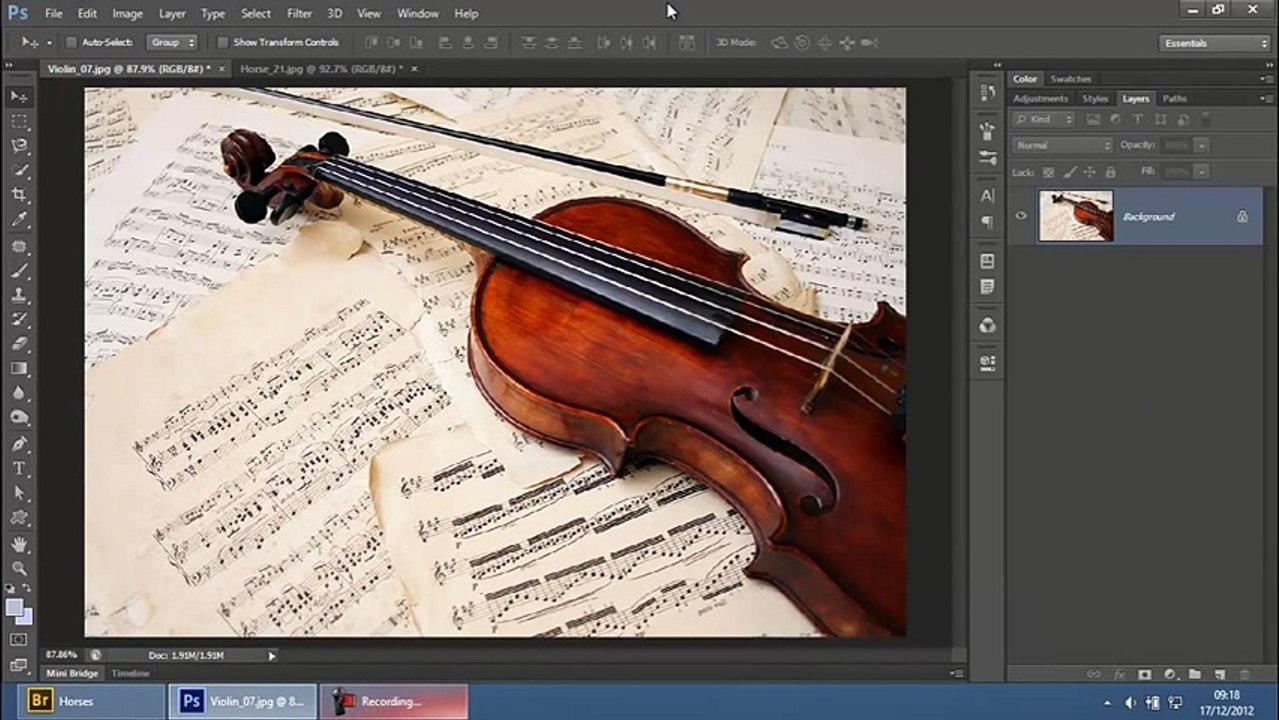Select the Eraser tool
Screen dimensions: 1279x720
(x=19, y=344)
